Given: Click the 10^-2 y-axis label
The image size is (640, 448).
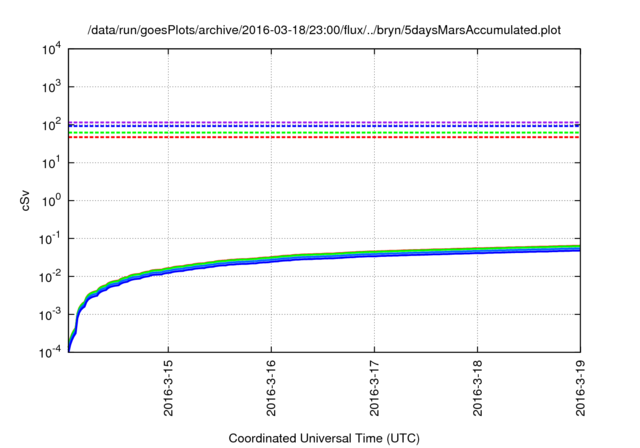Looking at the screenshot, I should [x=49, y=277].
